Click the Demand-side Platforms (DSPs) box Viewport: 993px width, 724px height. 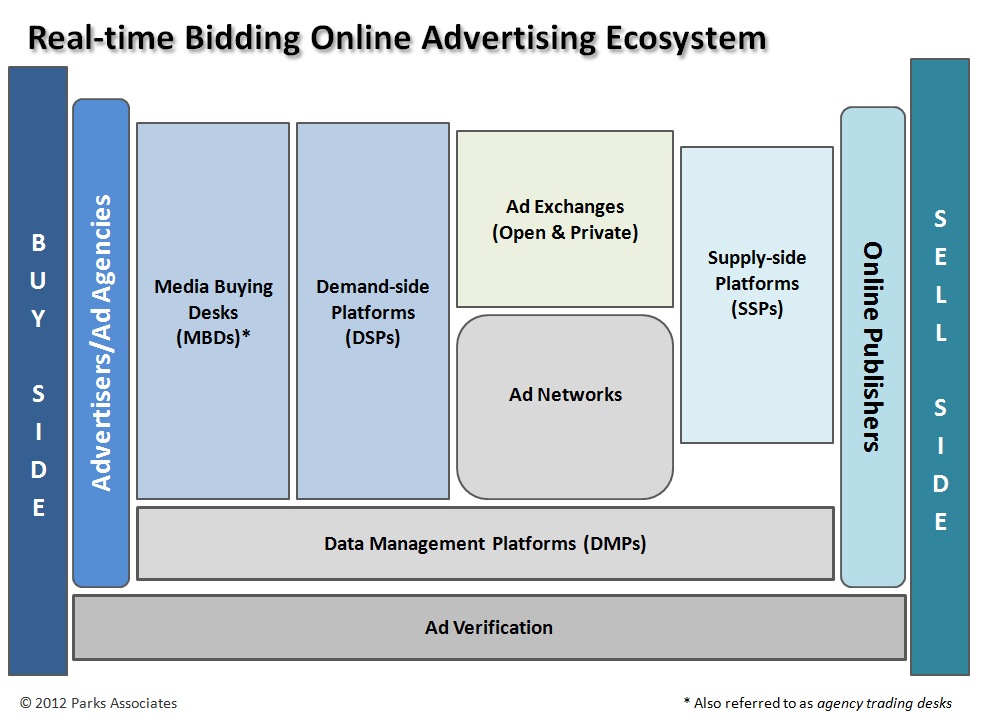pos(373,311)
